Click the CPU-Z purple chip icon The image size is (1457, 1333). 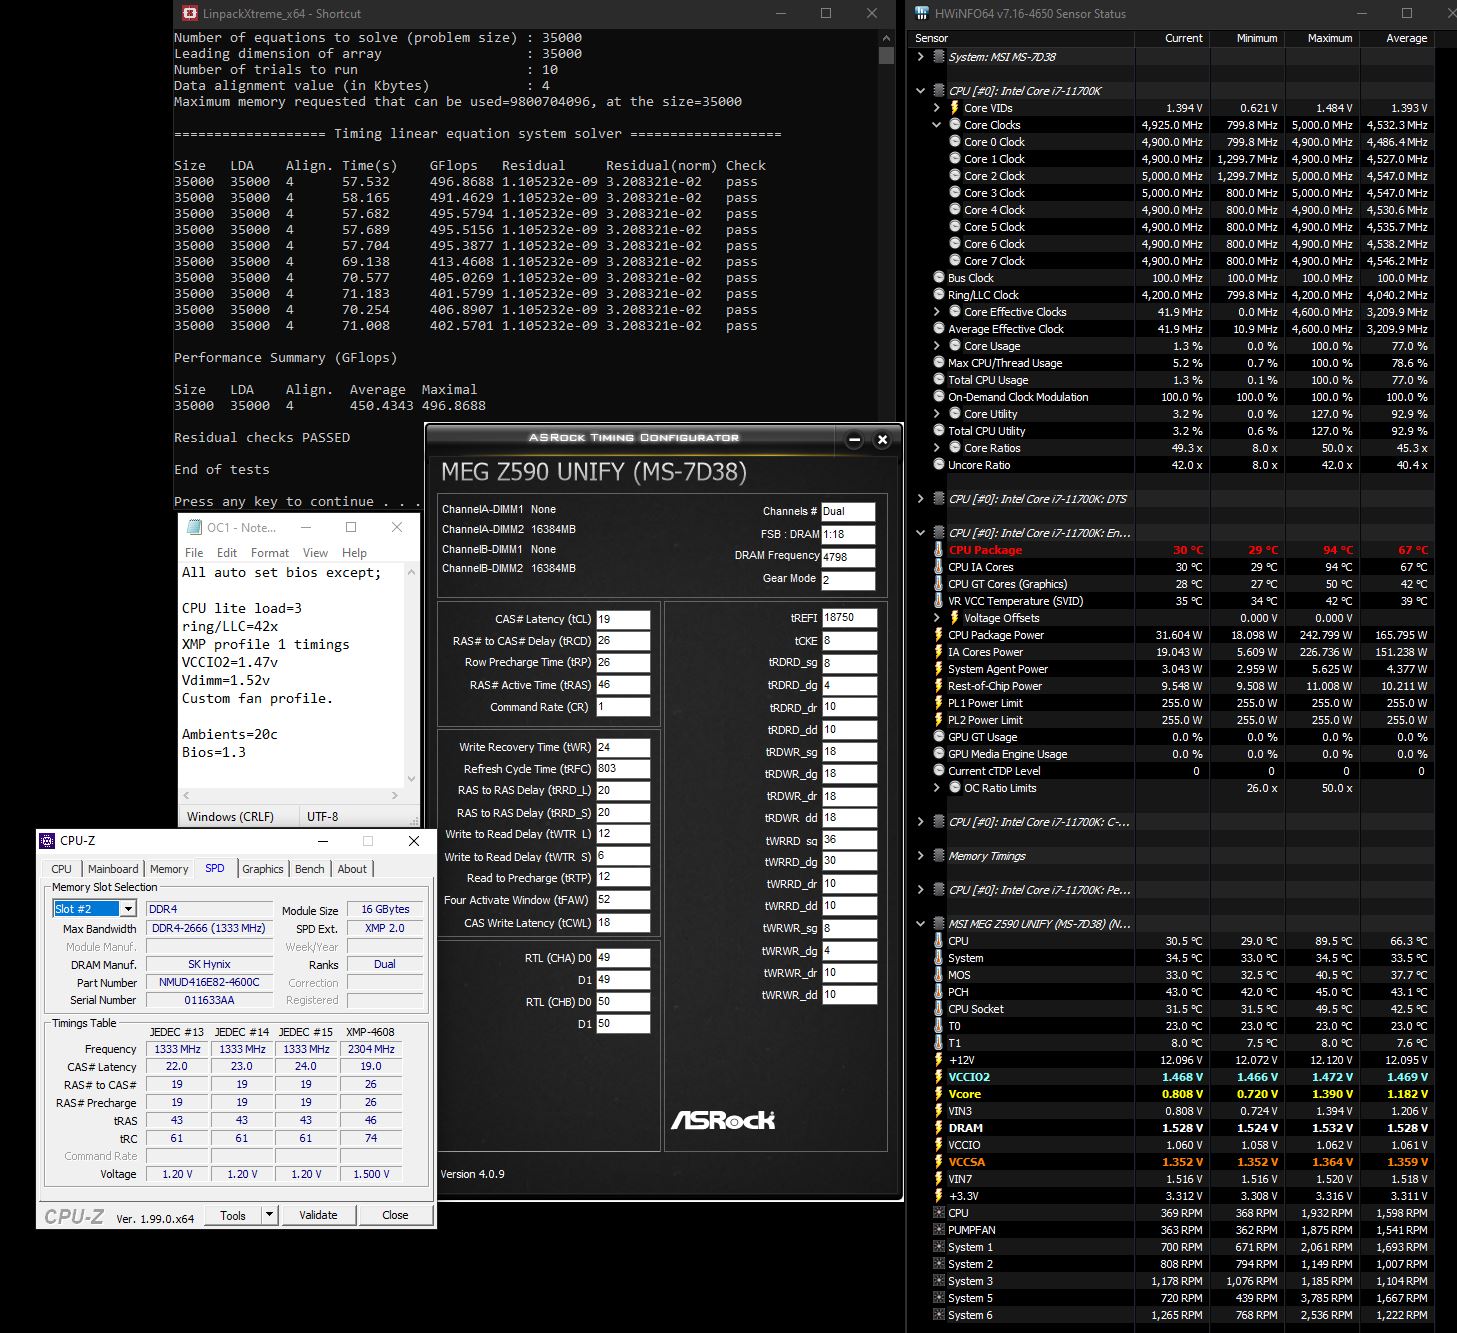47,841
